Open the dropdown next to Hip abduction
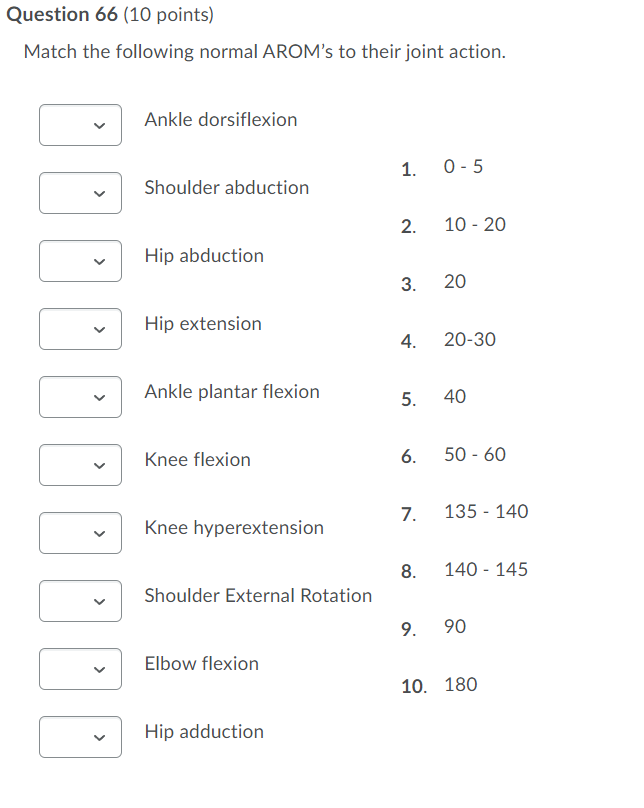The image size is (644, 808). tap(80, 261)
